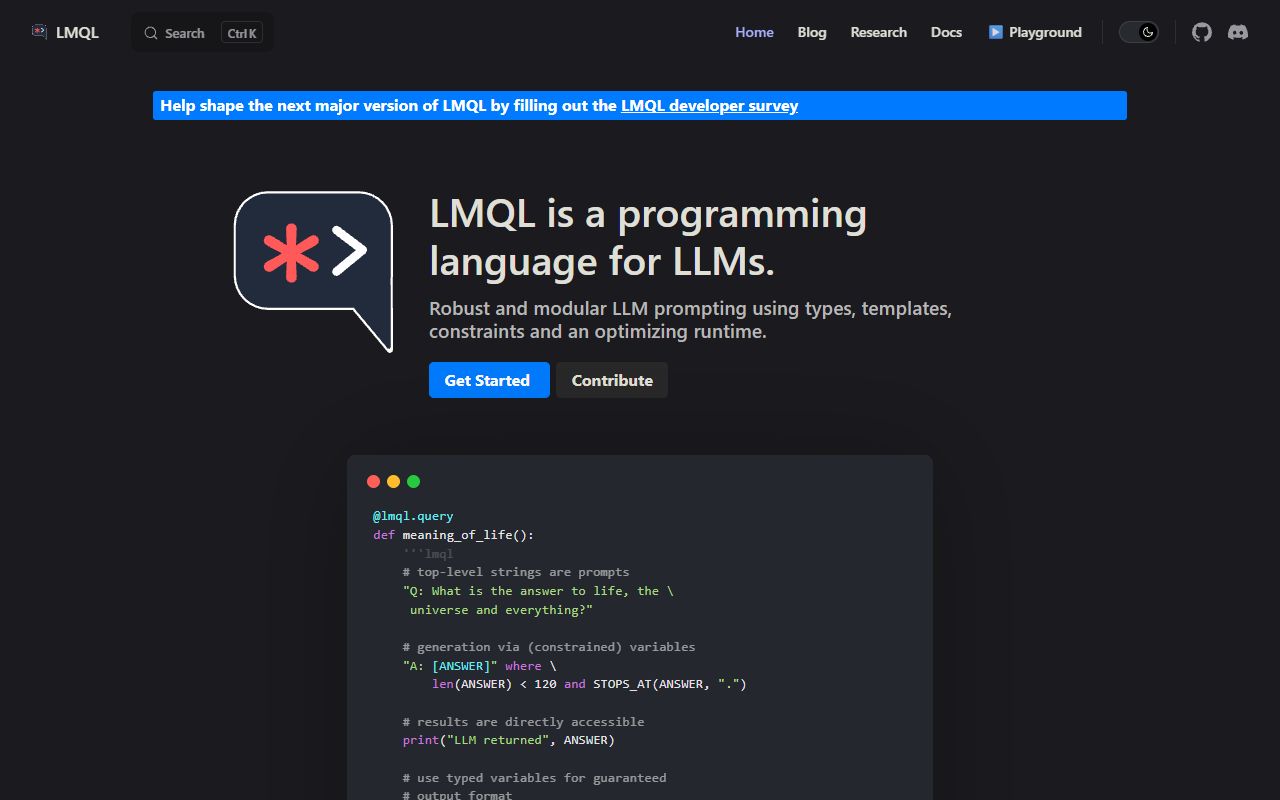
Task: Click the Contribute button
Action: tap(611, 380)
